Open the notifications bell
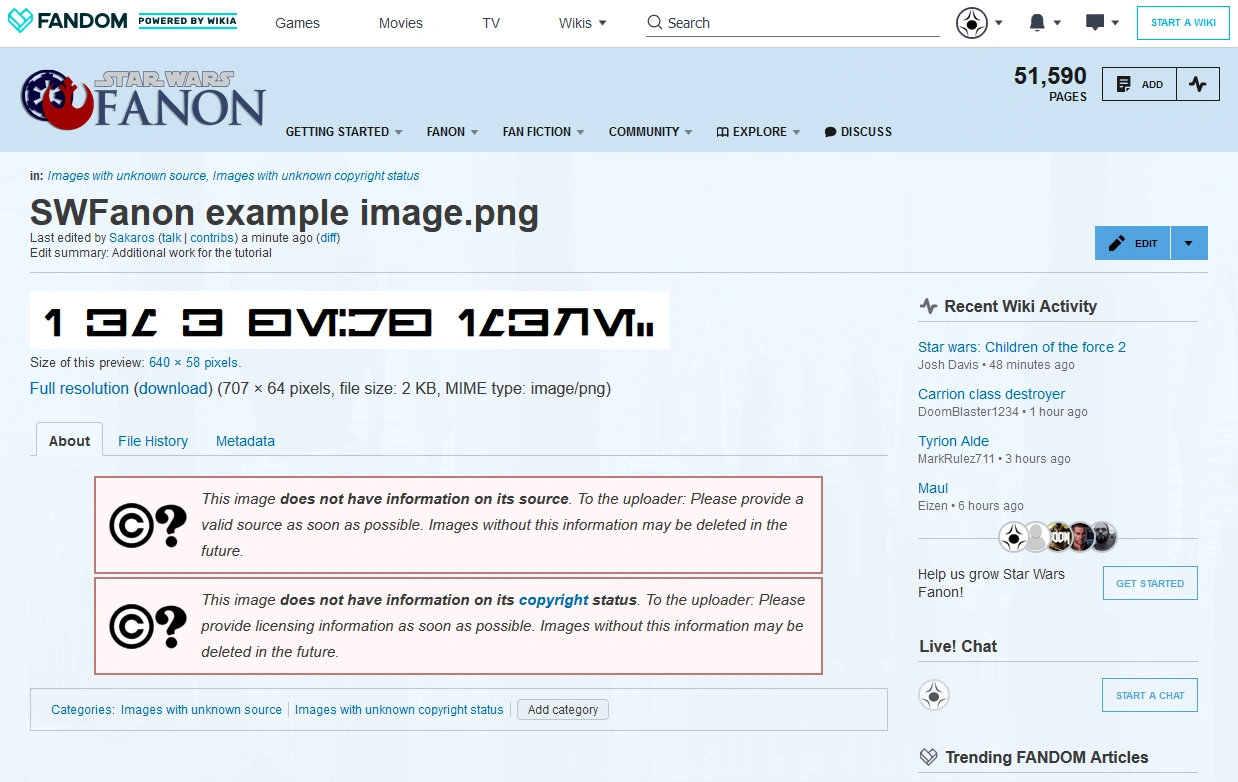Image resolution: width=1238 pixels, height=782 pixels. 1044,22
